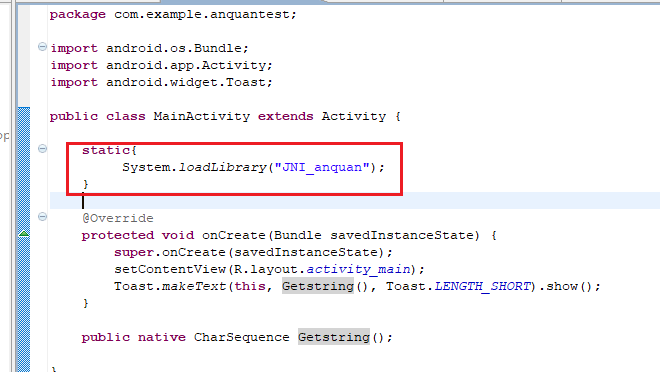Click the CharSequence return type
Image resolution: width=660 pixels, height=372 pixels.
tap(242, 337)
